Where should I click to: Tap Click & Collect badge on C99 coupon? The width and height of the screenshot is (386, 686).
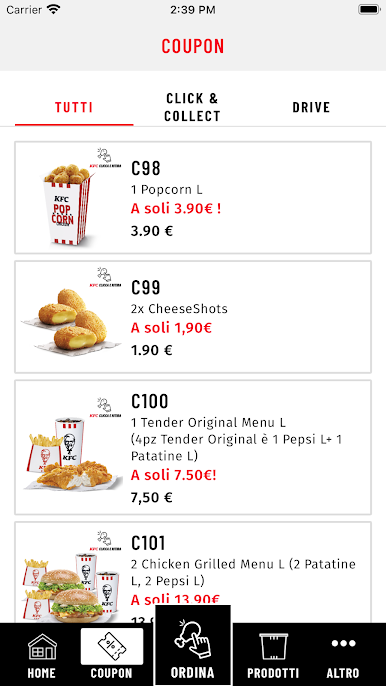coord(105,277)
